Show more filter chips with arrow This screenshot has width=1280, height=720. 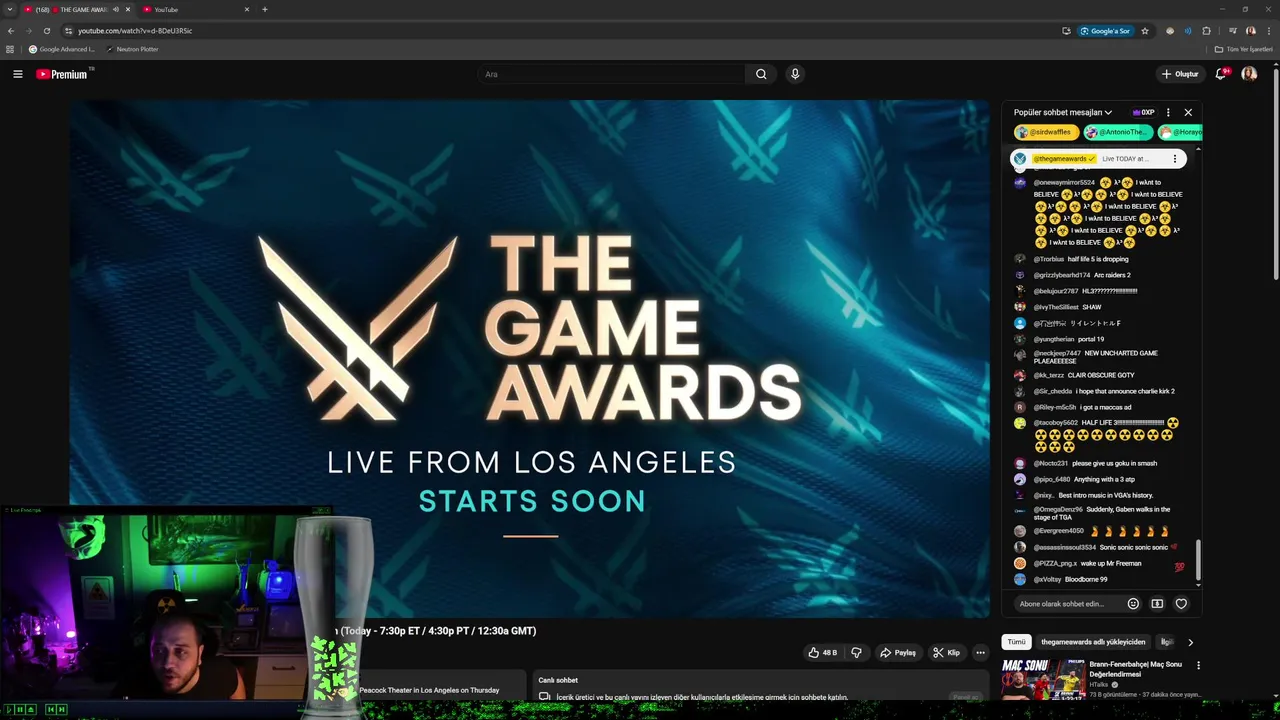[x=1190, y=642]
